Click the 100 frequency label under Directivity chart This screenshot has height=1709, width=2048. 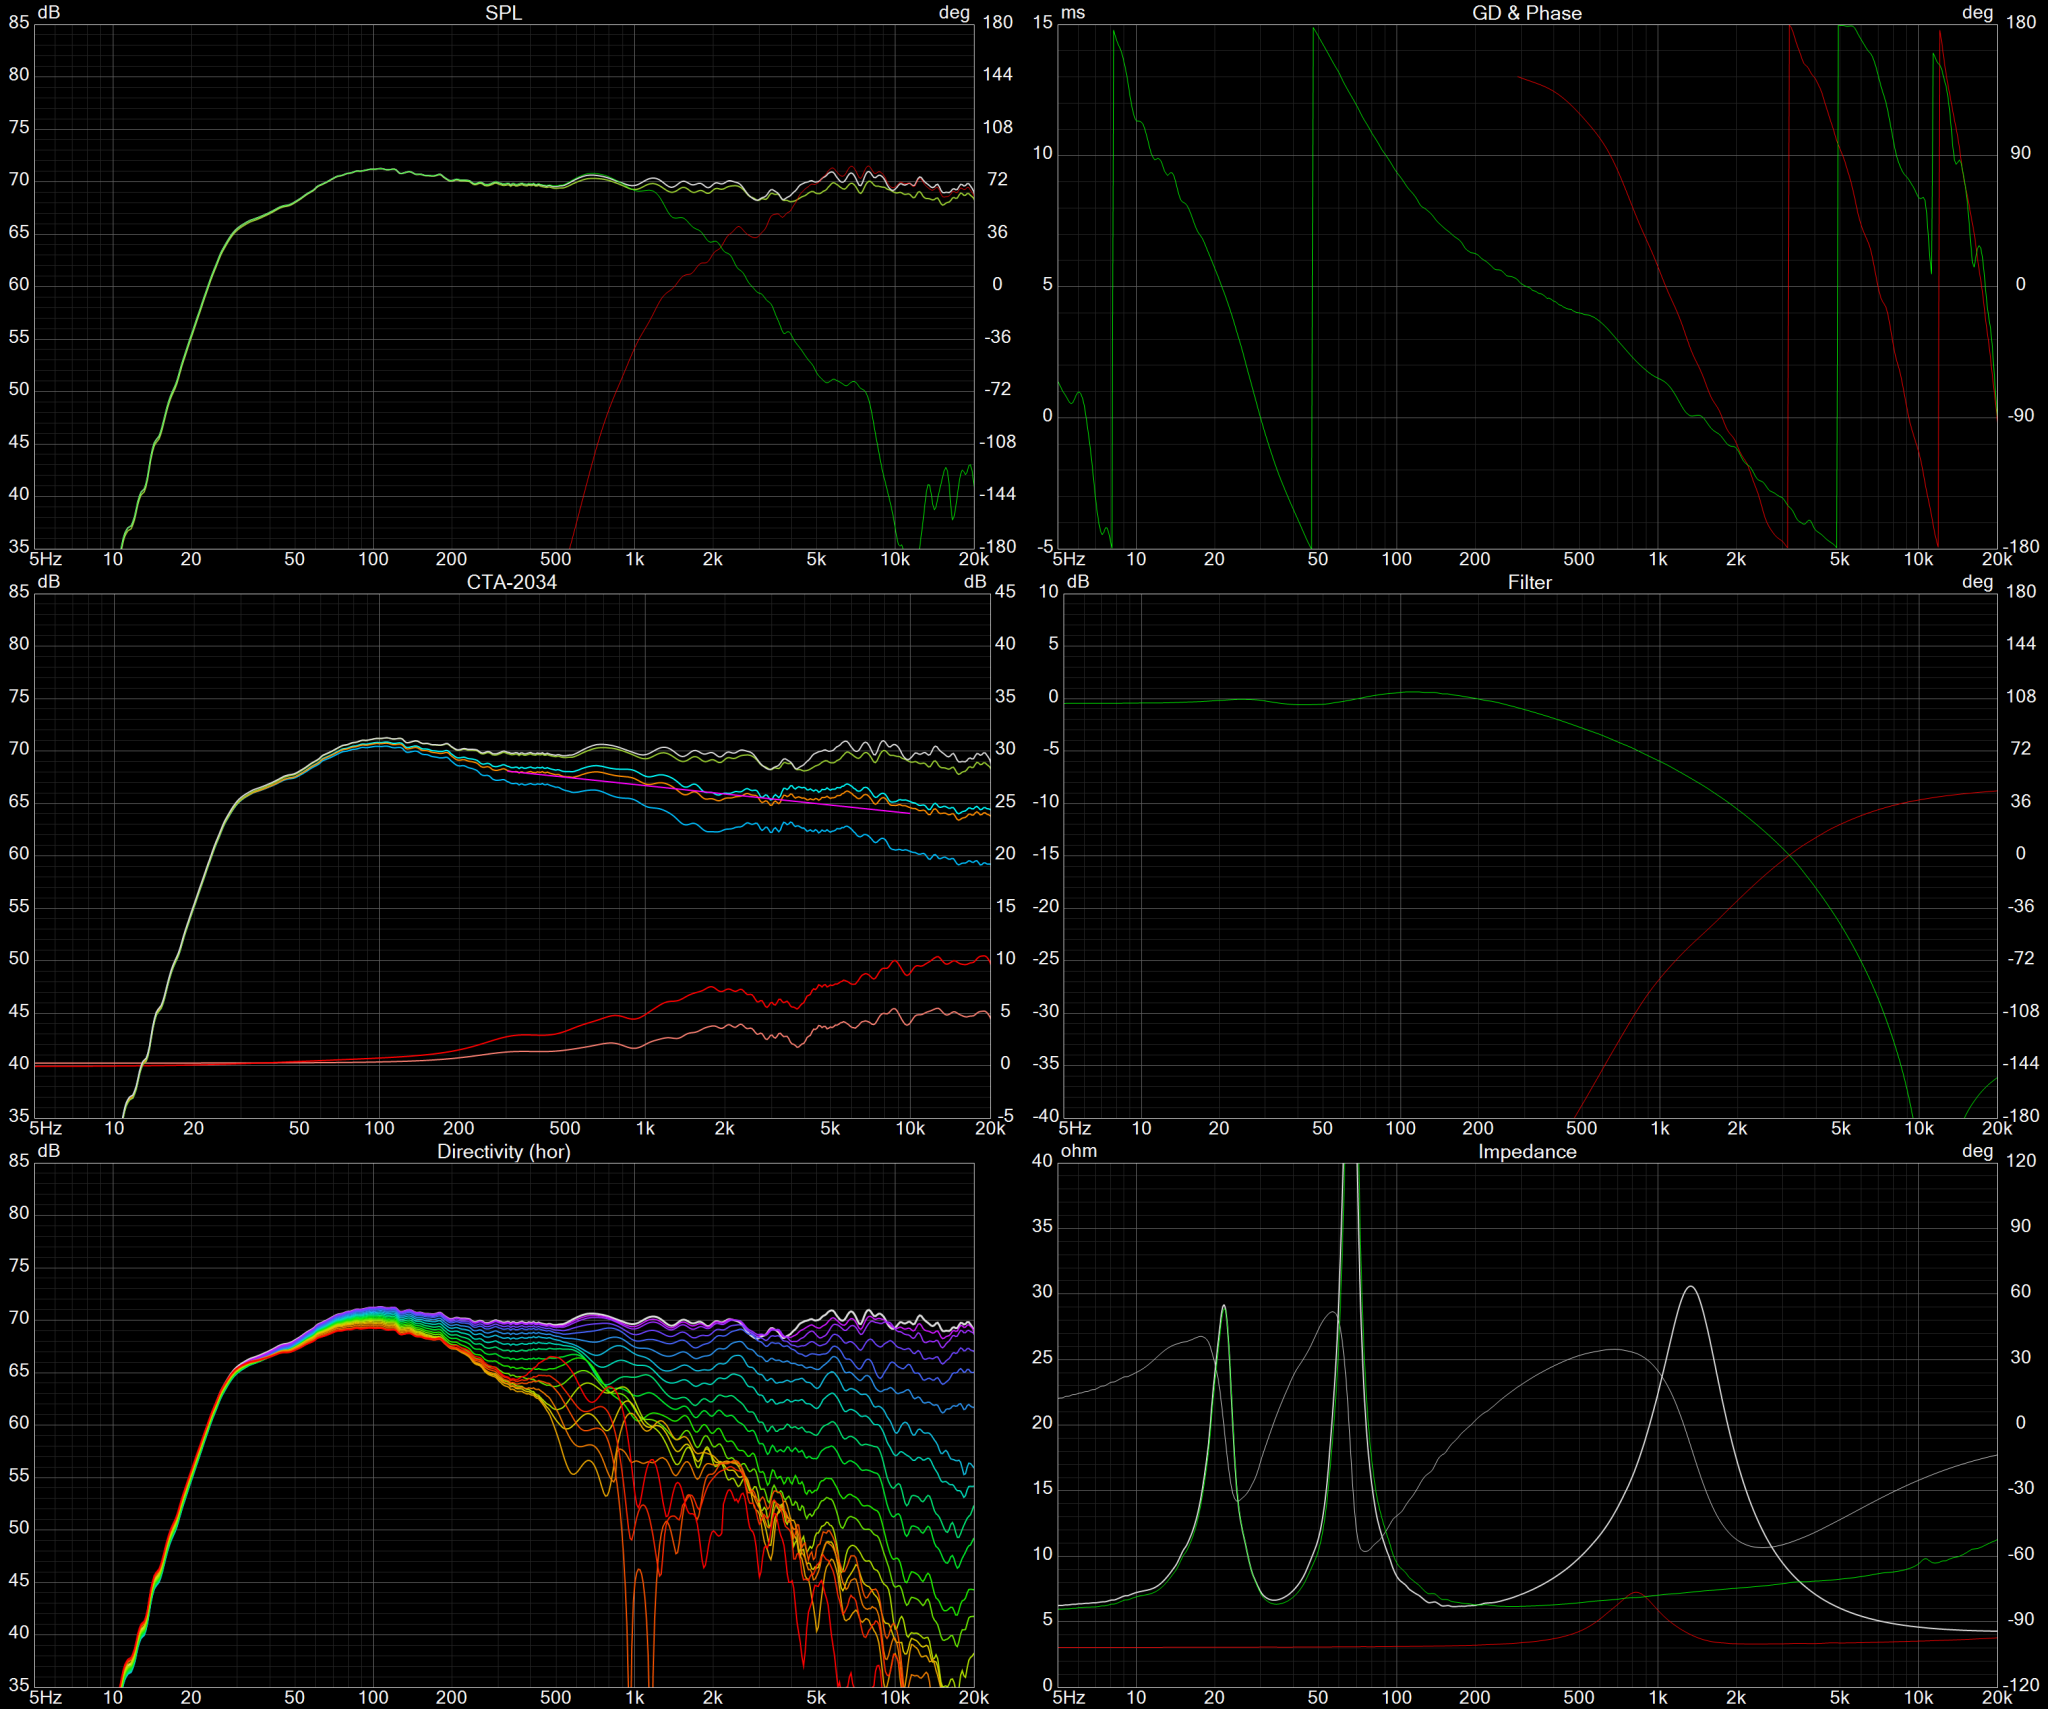tap(373, 1697)
